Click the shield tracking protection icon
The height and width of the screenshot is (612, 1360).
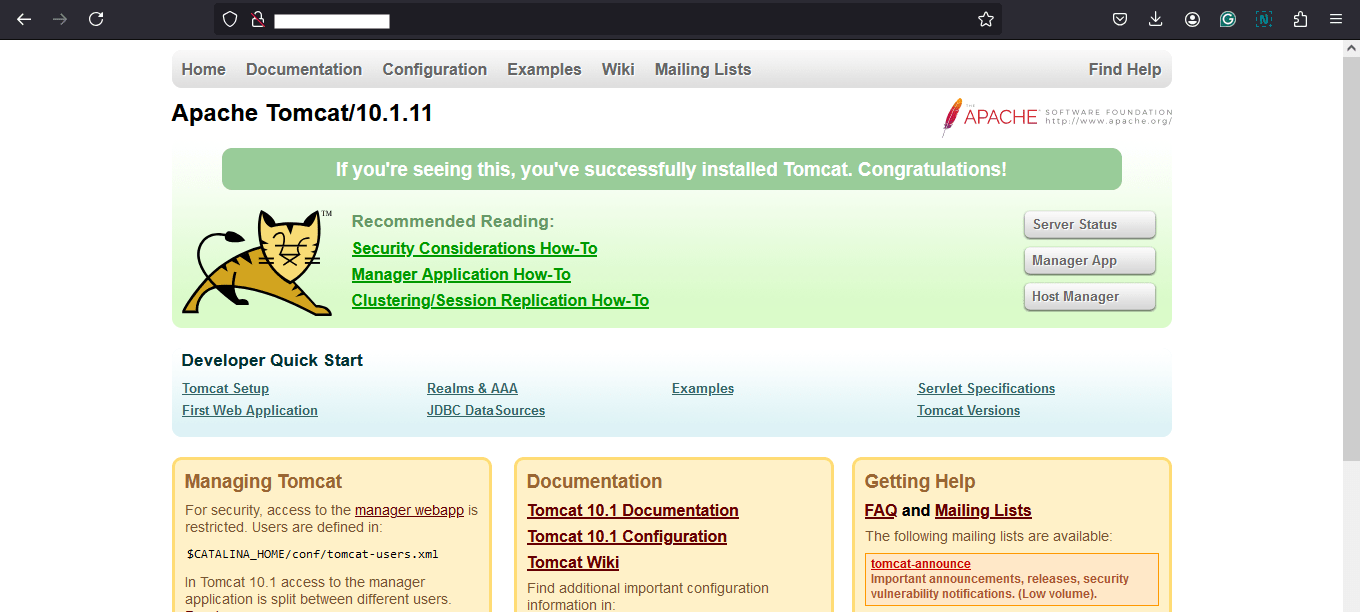[230, 19]
